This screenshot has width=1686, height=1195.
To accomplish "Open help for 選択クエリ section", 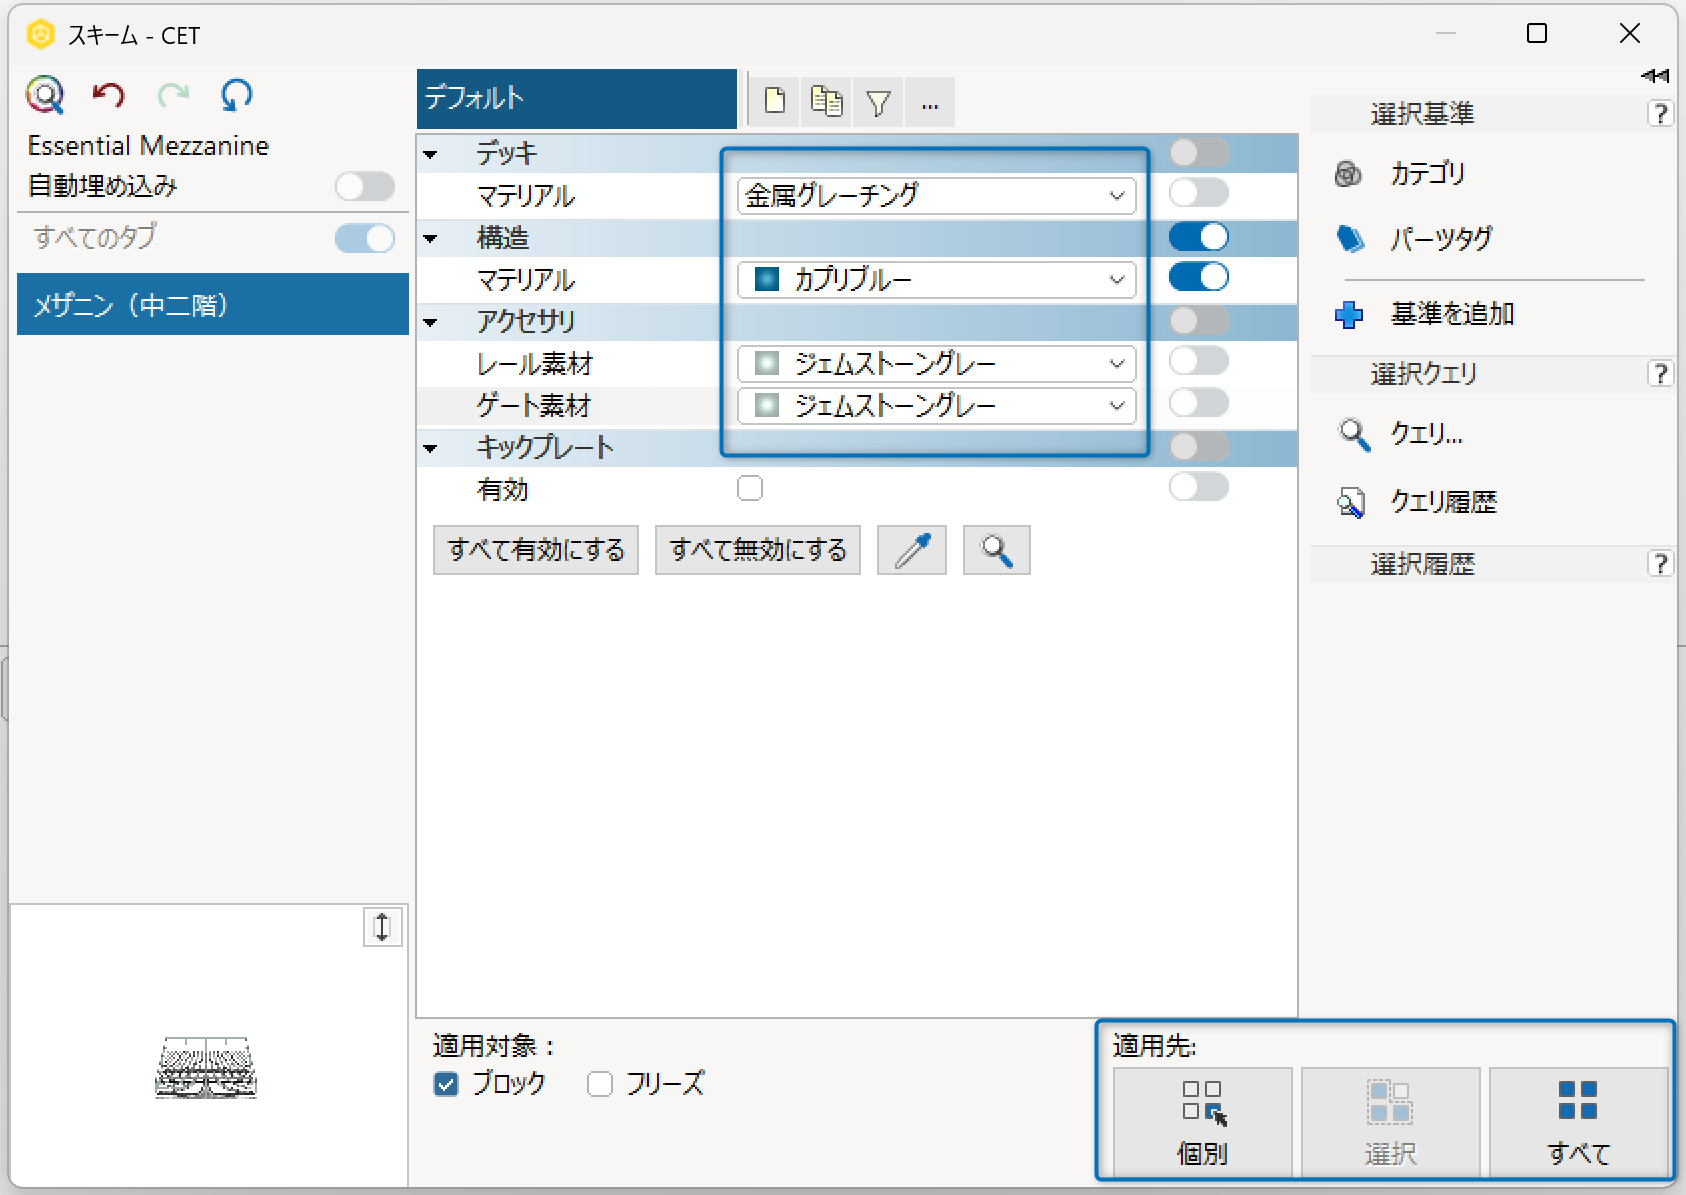I will tap(1660, 374).
